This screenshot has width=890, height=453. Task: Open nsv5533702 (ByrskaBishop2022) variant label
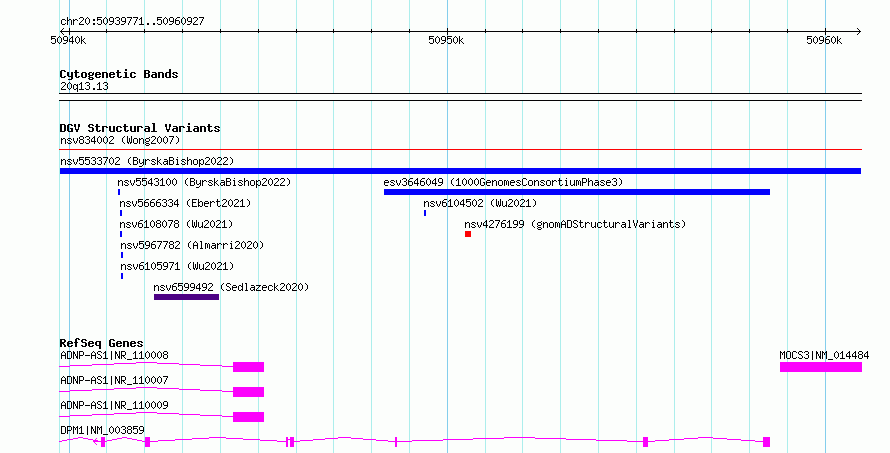(147, 161)
